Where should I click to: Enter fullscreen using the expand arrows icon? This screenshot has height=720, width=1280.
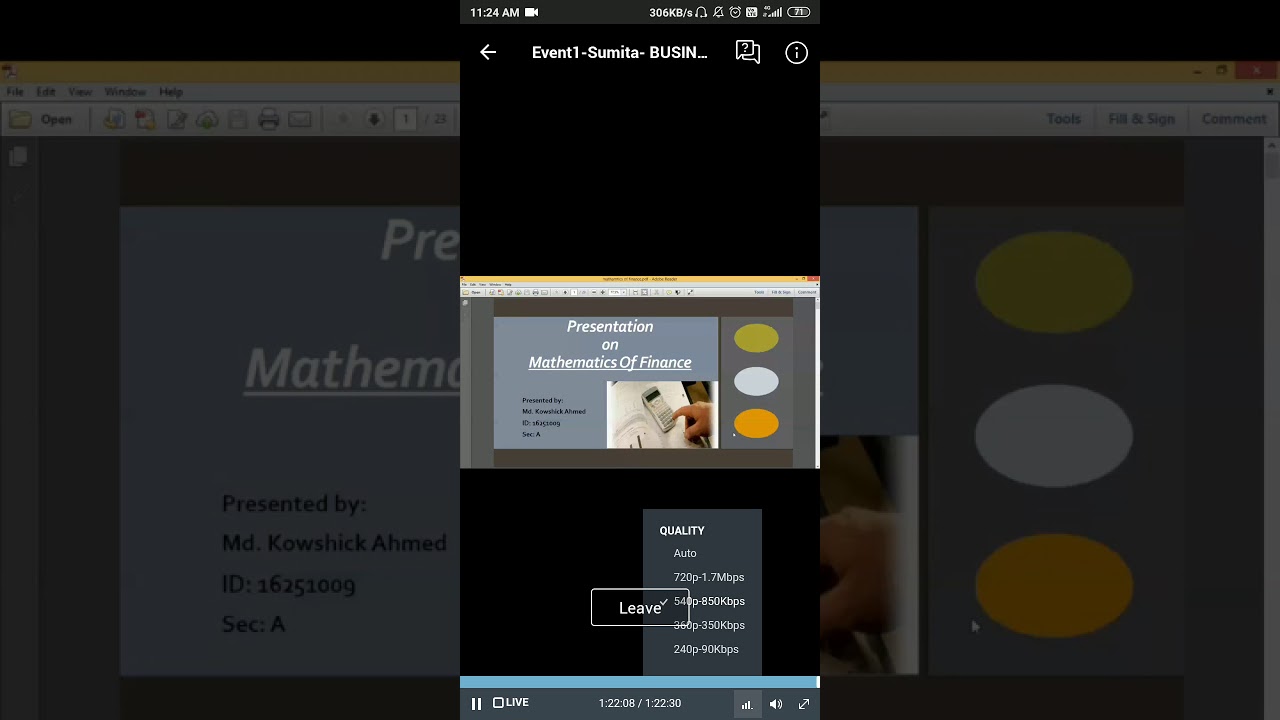coord(804,704)
